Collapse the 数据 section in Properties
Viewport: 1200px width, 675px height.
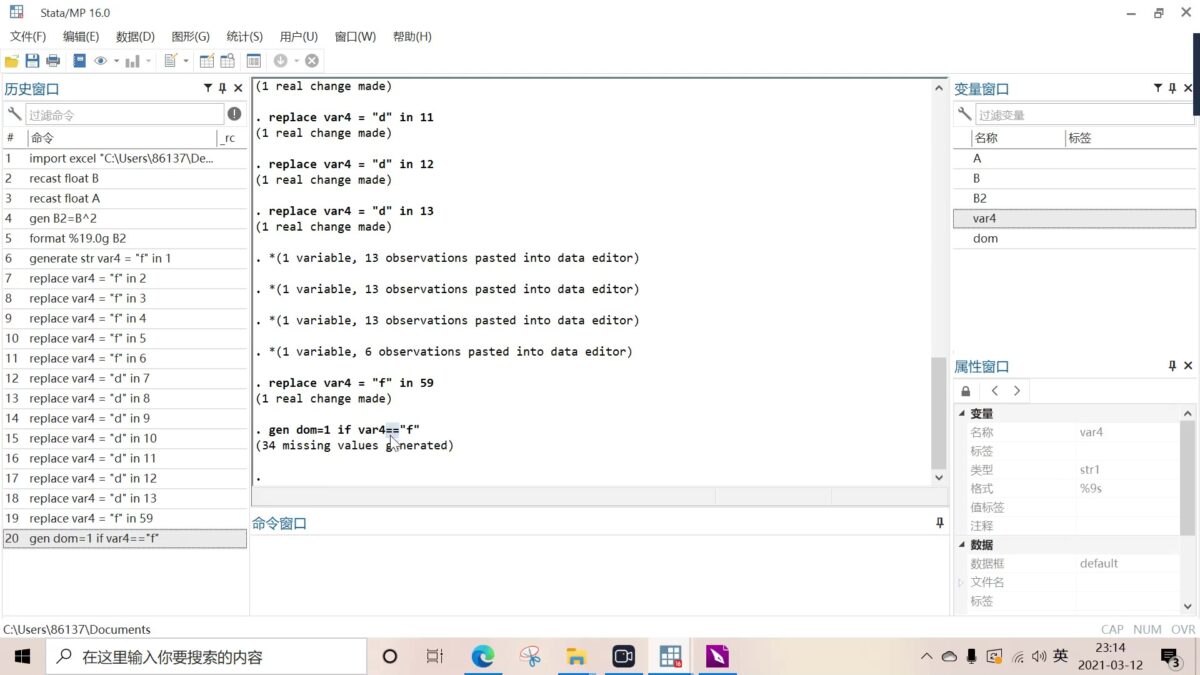tap(963, 545)
